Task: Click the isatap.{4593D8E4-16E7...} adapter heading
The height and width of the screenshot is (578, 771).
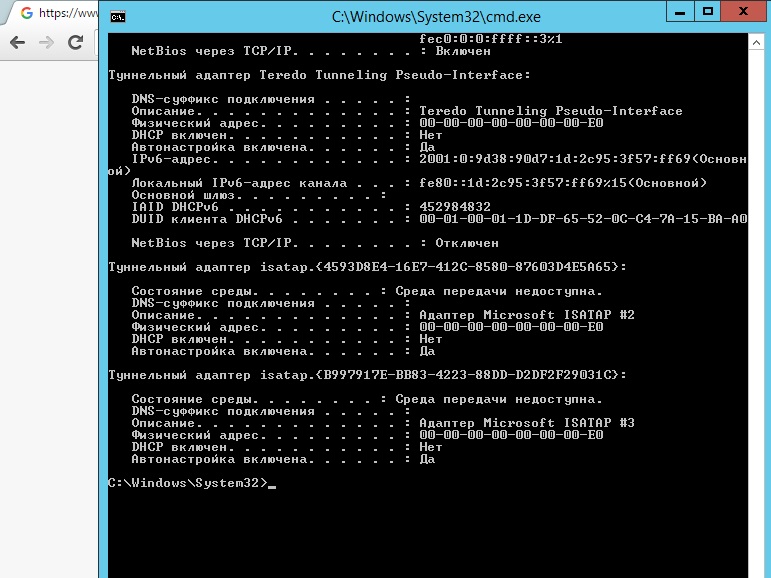Action: [367, 267]
